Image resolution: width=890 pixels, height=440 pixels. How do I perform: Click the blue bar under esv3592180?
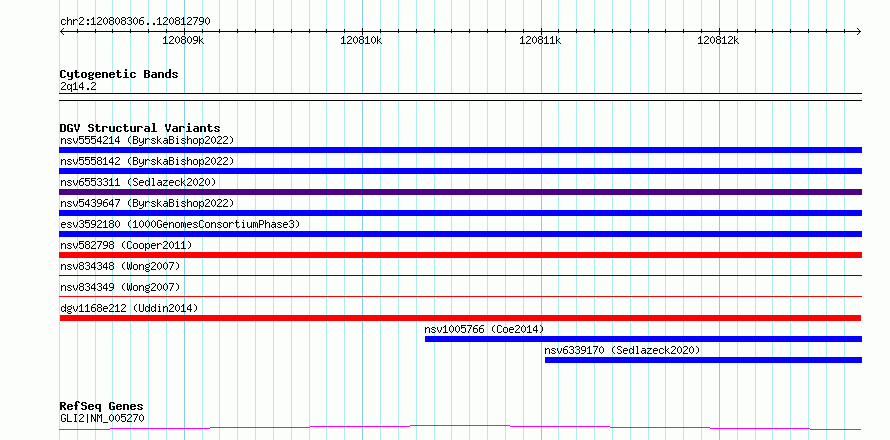tap(460, 234)
